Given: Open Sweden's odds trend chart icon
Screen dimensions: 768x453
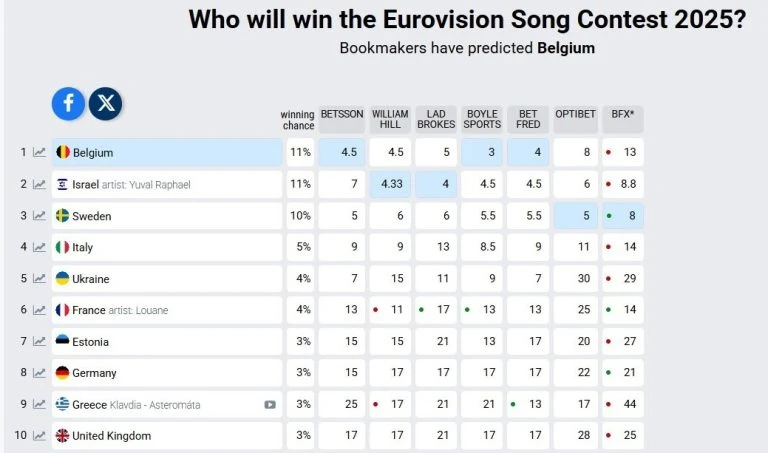Looking at the screenshot, I should [x=39, y=216].
